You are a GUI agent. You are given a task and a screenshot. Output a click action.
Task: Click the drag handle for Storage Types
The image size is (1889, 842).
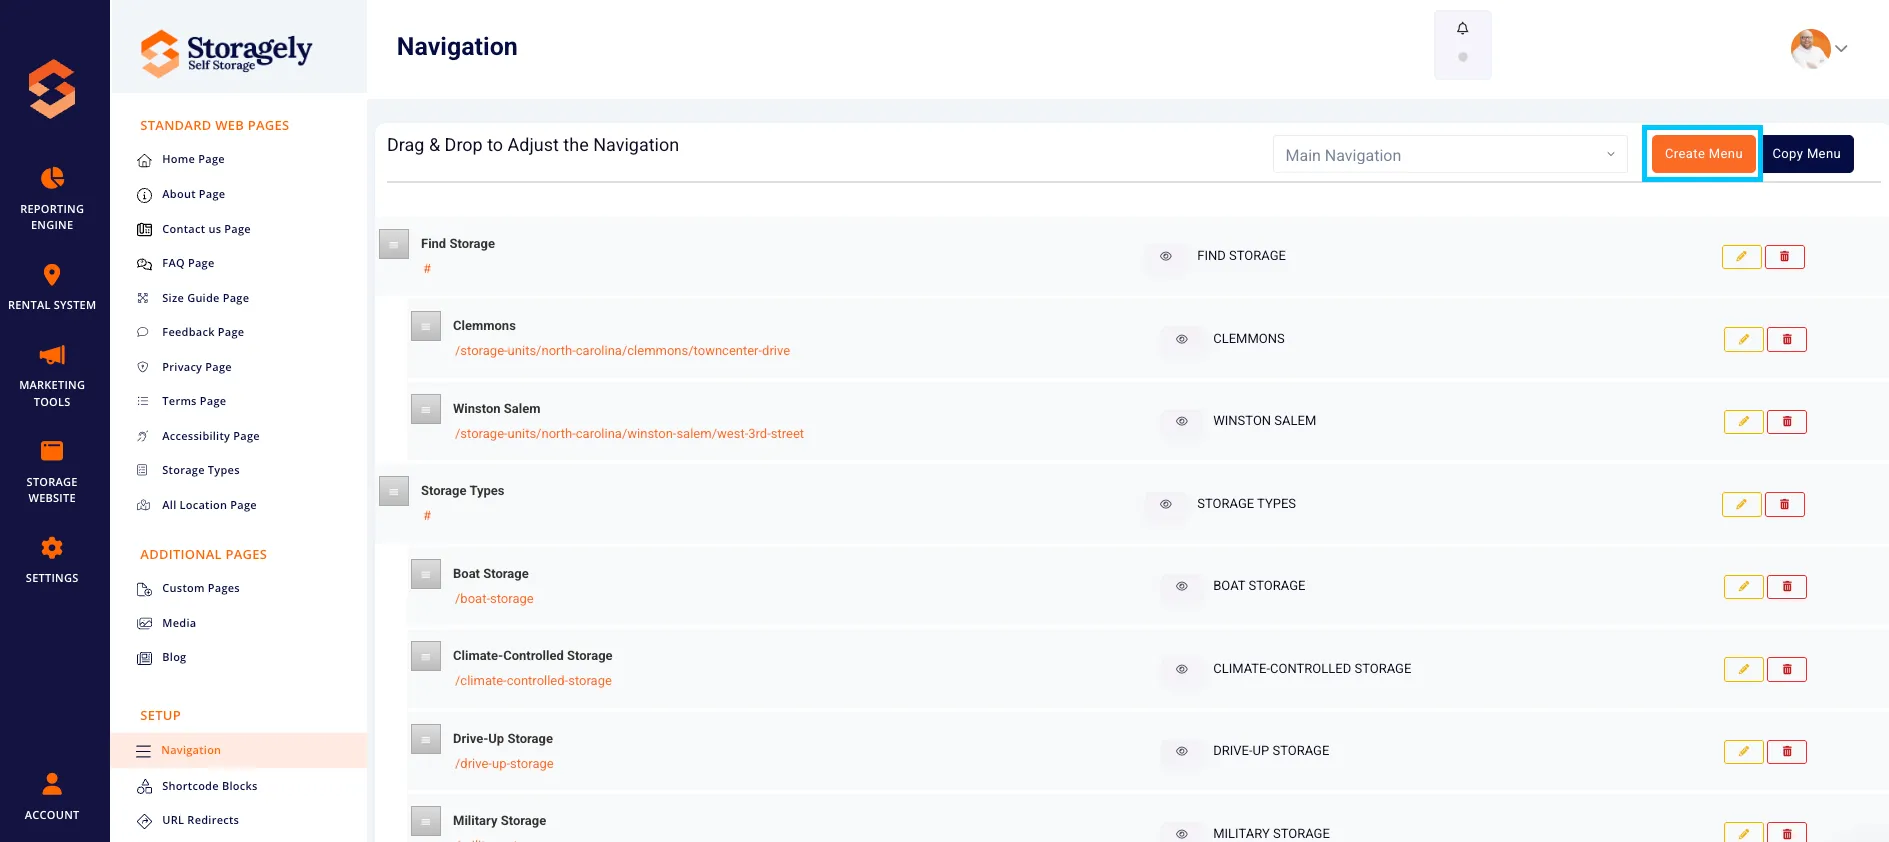(394, 491)
